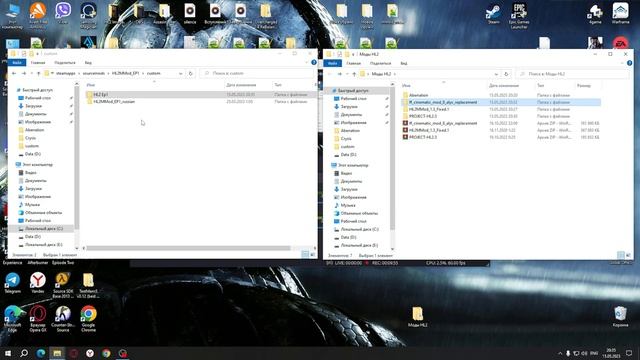Click search field in custom window
Image resolution: width=640 pixels, height=360 pixels.
coord(257,73)
